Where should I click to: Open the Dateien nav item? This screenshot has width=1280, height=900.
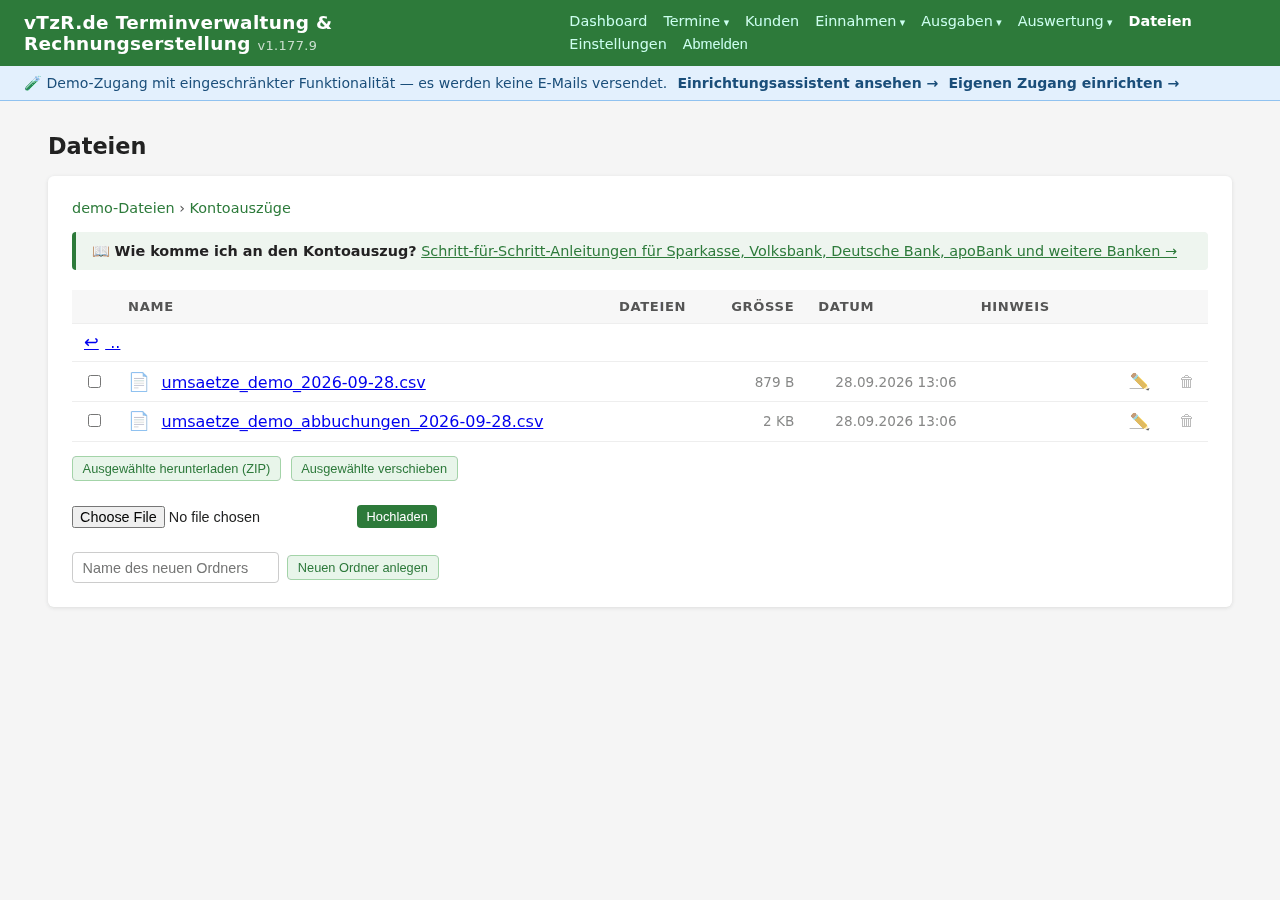tap(1160, 21)
